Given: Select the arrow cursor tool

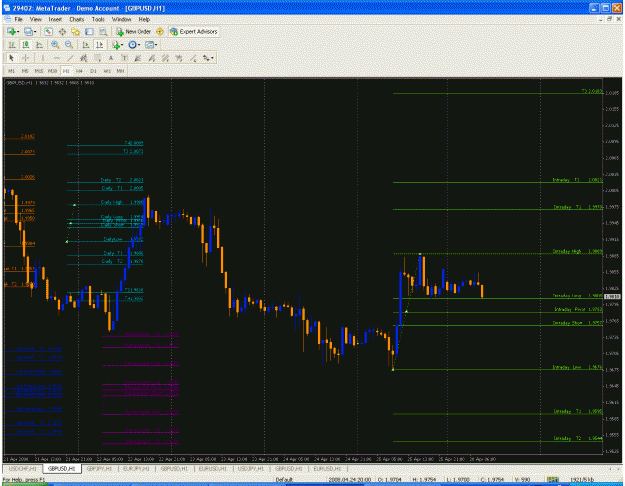Looking at the screenshot, I should [x=12, y=58].
